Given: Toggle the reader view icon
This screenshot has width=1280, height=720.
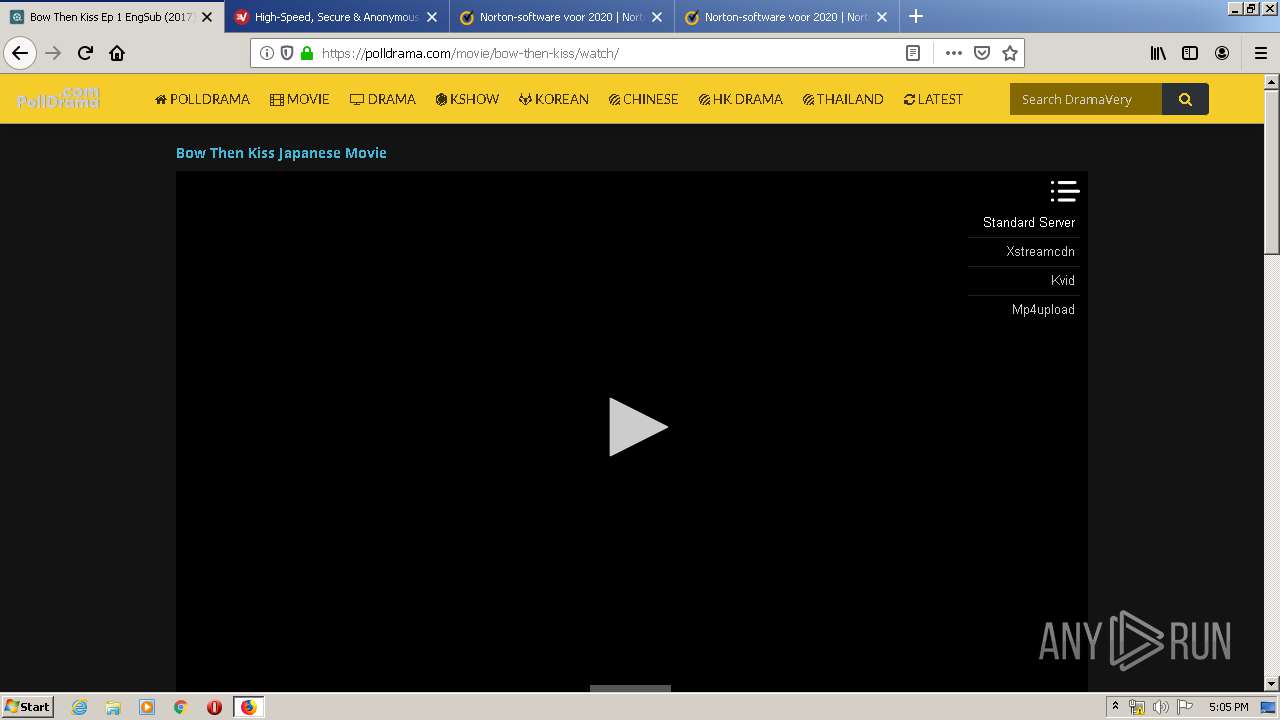Looking at the screenshot, I should (x=912, y=53).
